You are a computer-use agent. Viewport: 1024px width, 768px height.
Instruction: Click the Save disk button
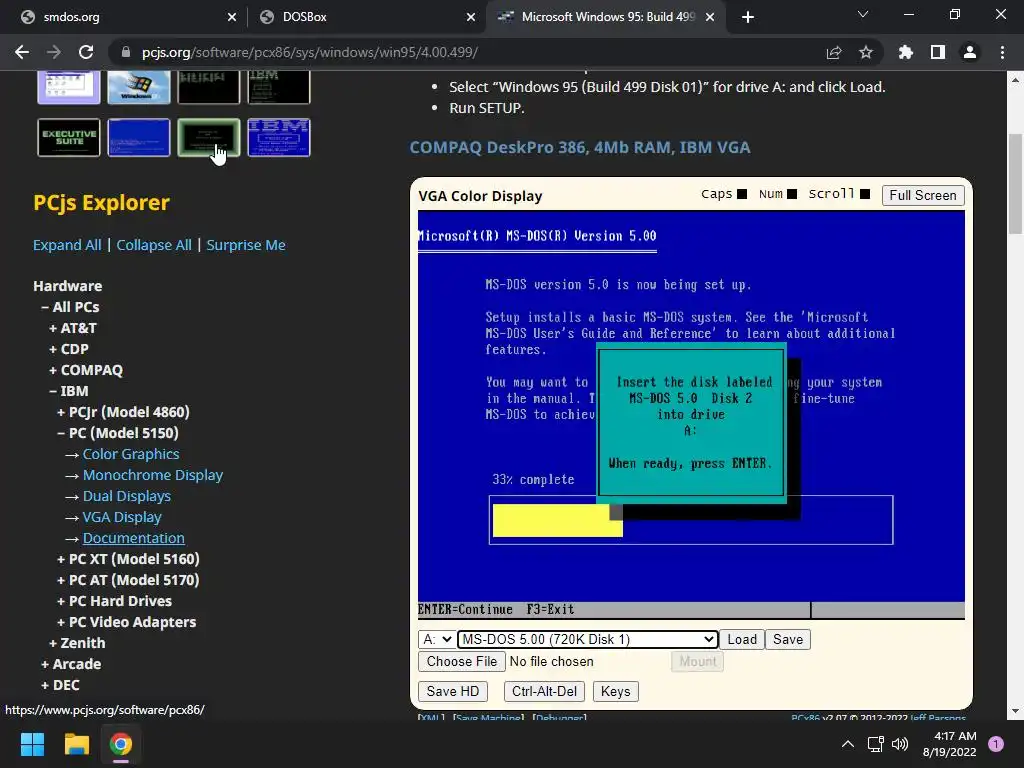[788, 639]
